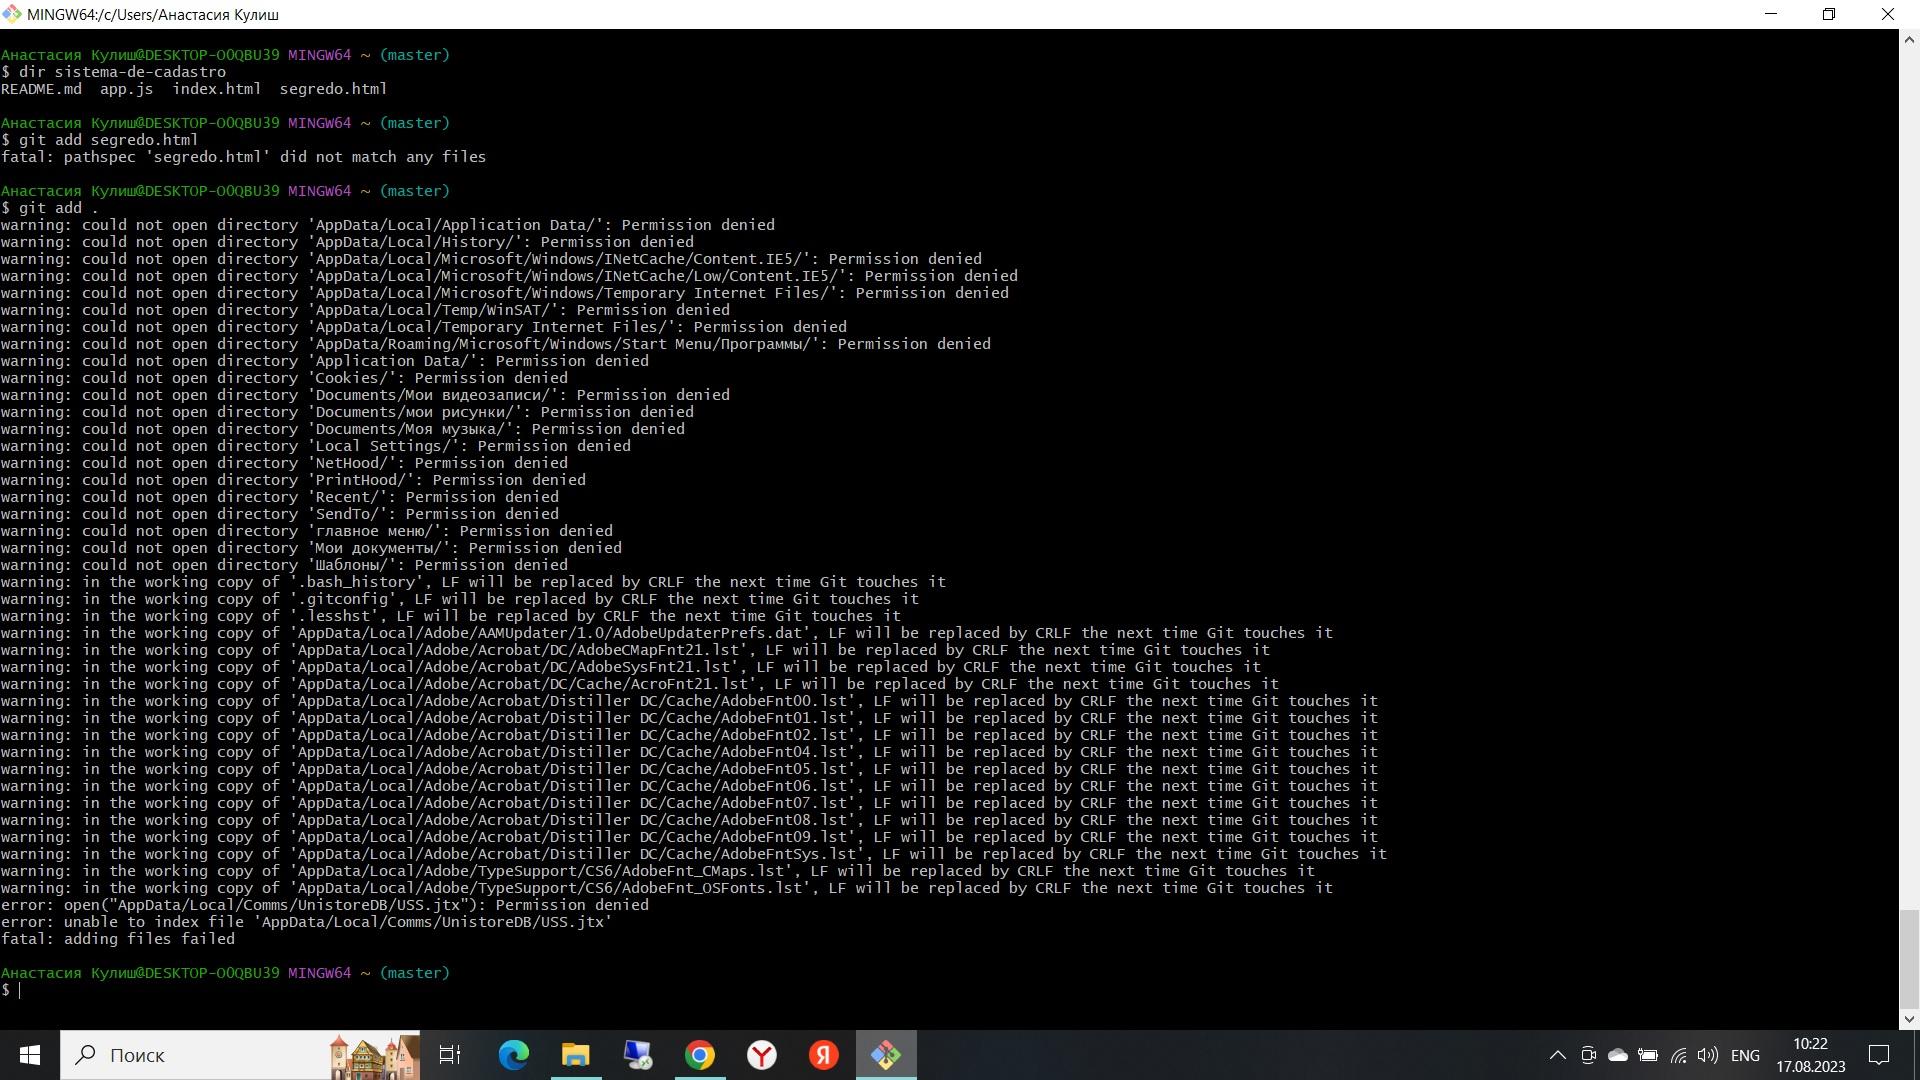Click the LF warning for '.lesshst'
This screenshot has width=1920, height=1080.
[x=451, y=616]
